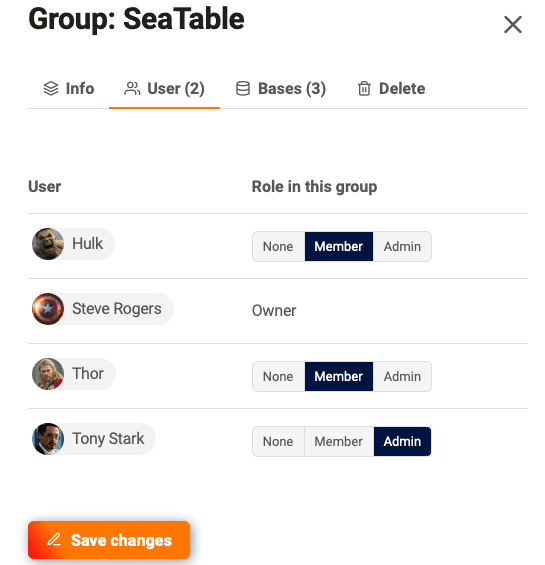Open the Bases (3) tab

pos(281,89)
